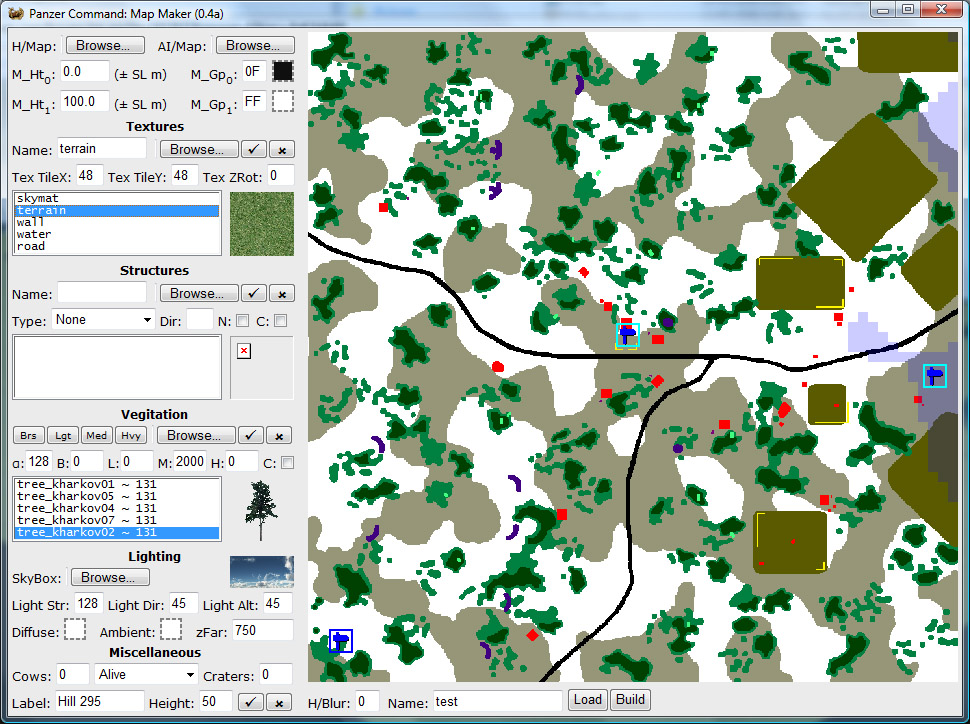Remove texture with the x icon

(282, 149)
